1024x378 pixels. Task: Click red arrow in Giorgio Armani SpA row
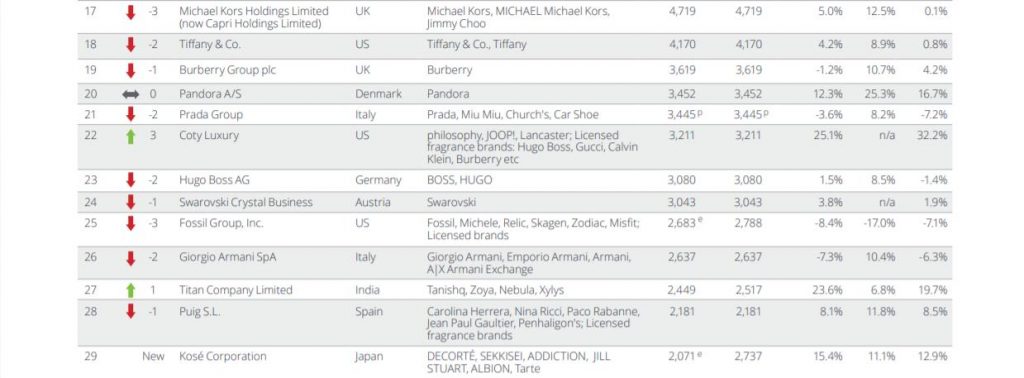131,258
